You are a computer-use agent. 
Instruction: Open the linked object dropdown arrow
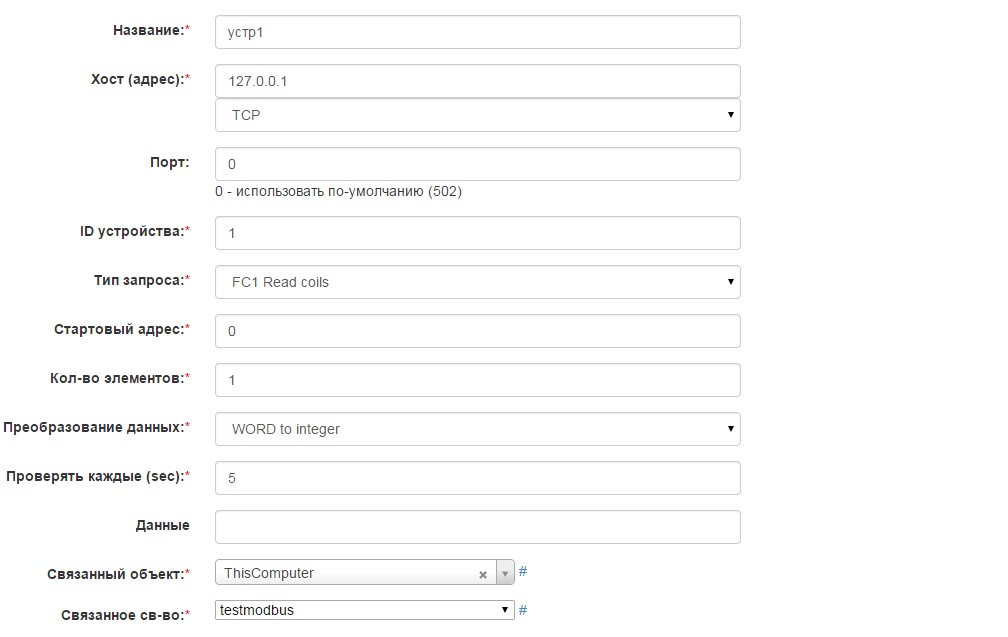(x=505, y=574)
